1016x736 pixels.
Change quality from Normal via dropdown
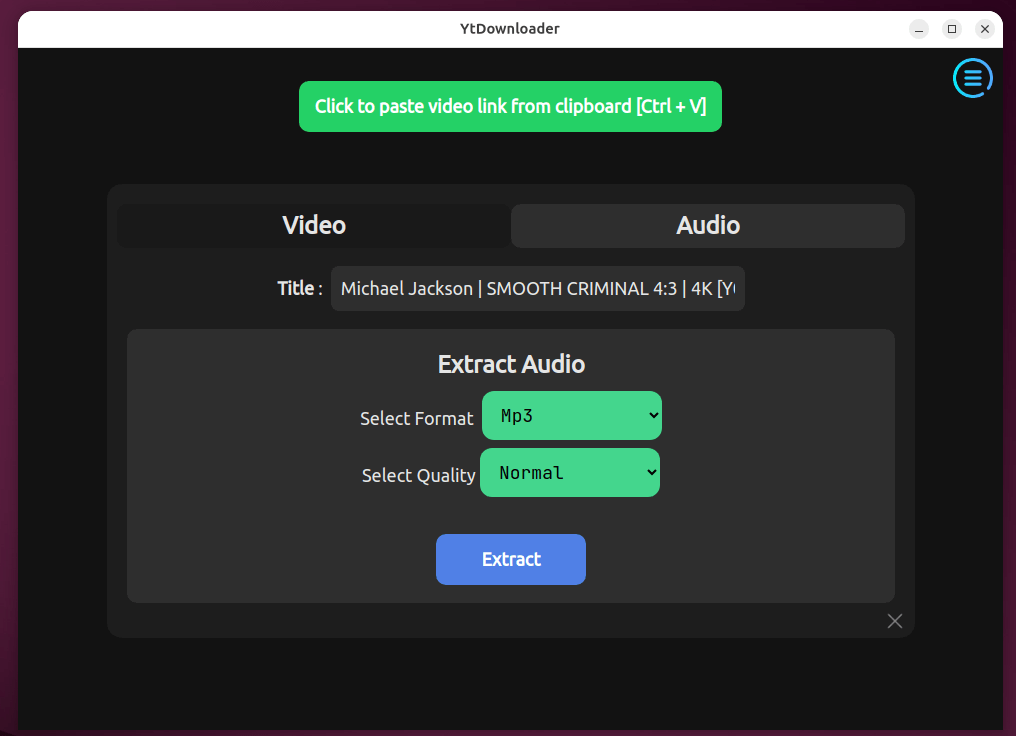click(569, 472)
